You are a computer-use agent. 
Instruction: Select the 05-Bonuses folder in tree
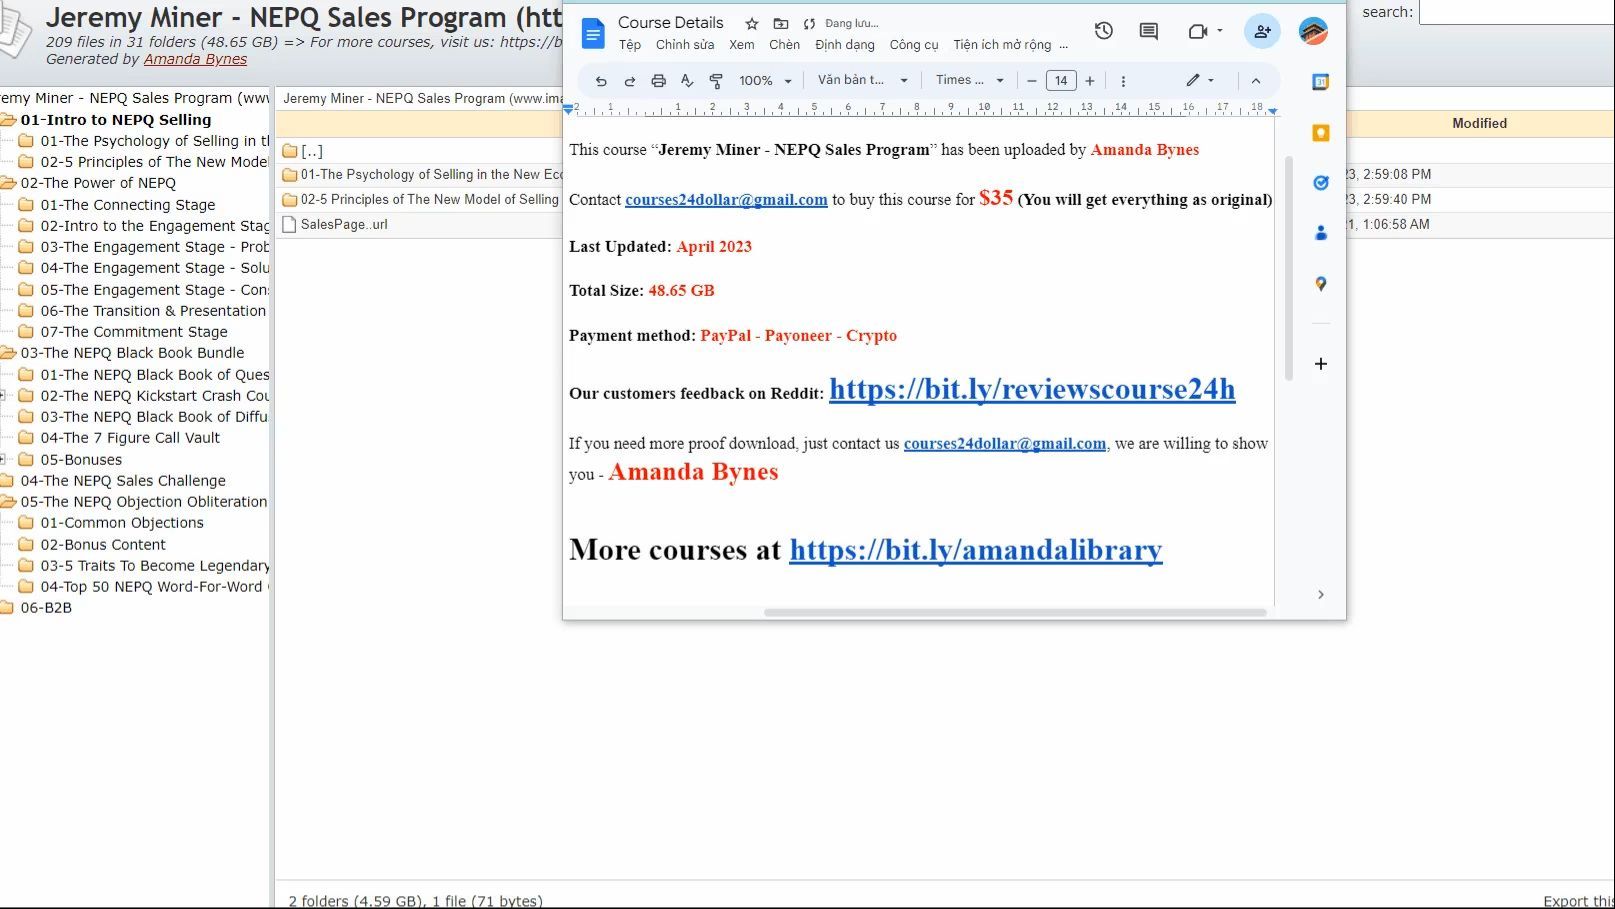pyautogui.click(x=80, y=460)
